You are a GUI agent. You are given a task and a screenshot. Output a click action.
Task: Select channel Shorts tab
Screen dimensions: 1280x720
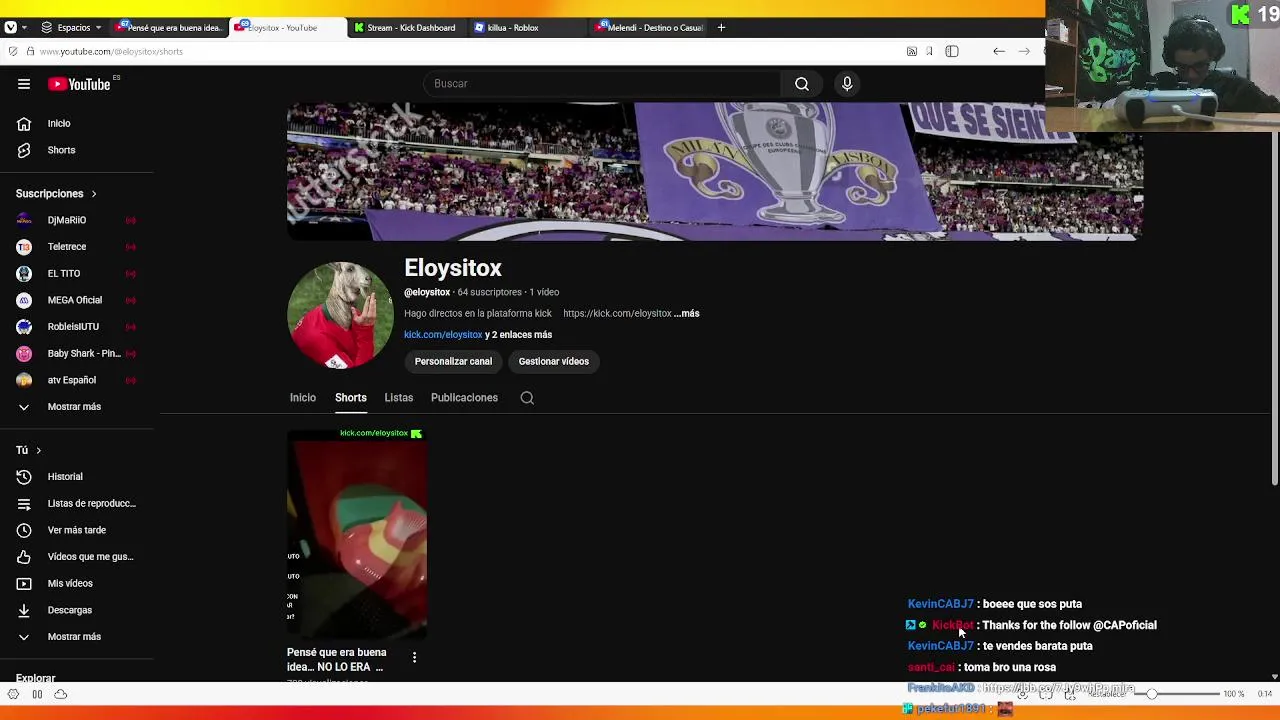point(350,398)
